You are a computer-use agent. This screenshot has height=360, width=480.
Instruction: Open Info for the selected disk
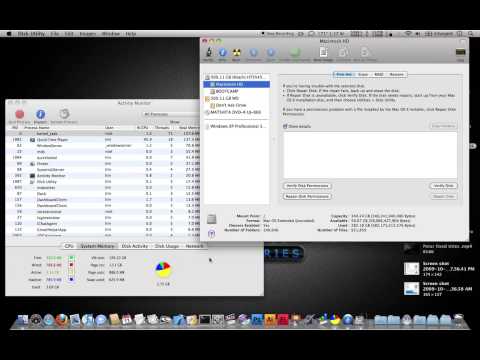(x=223, y=52)
